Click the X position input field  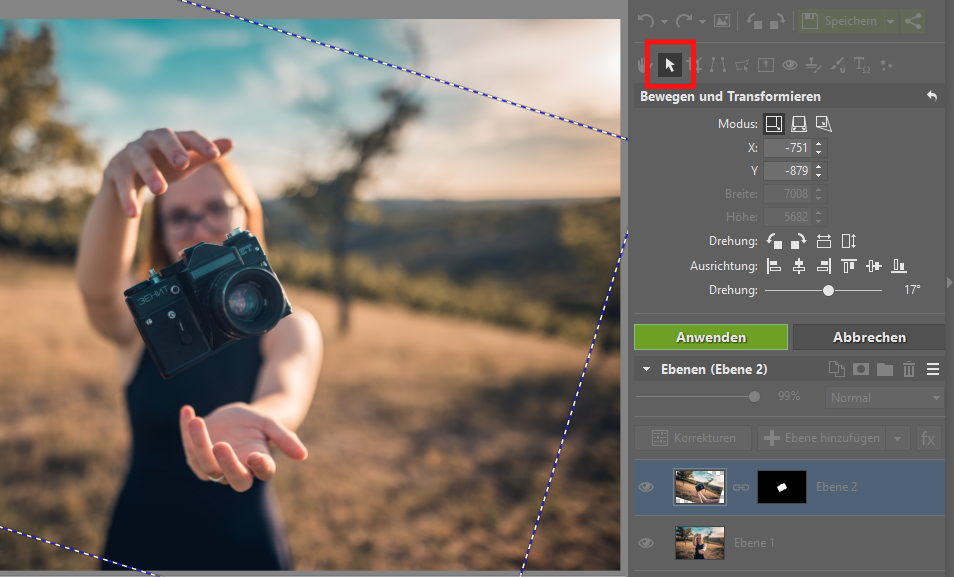pyautogui.click(x=787, y=148)
